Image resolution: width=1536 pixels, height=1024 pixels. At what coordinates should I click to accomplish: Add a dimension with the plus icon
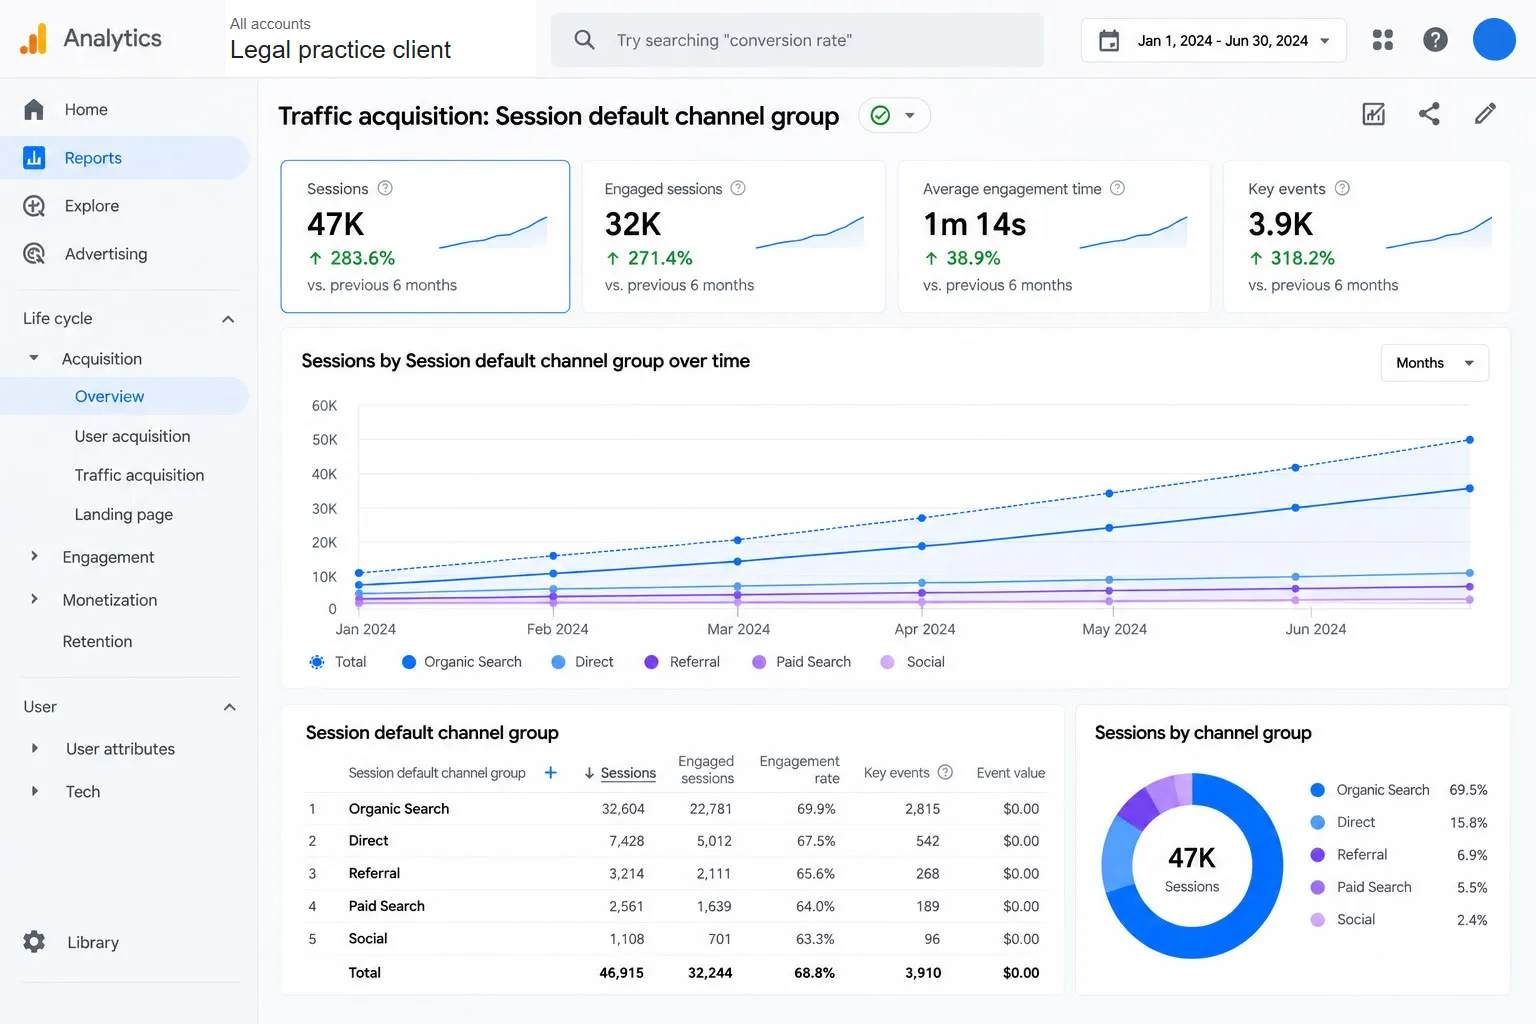550,773
